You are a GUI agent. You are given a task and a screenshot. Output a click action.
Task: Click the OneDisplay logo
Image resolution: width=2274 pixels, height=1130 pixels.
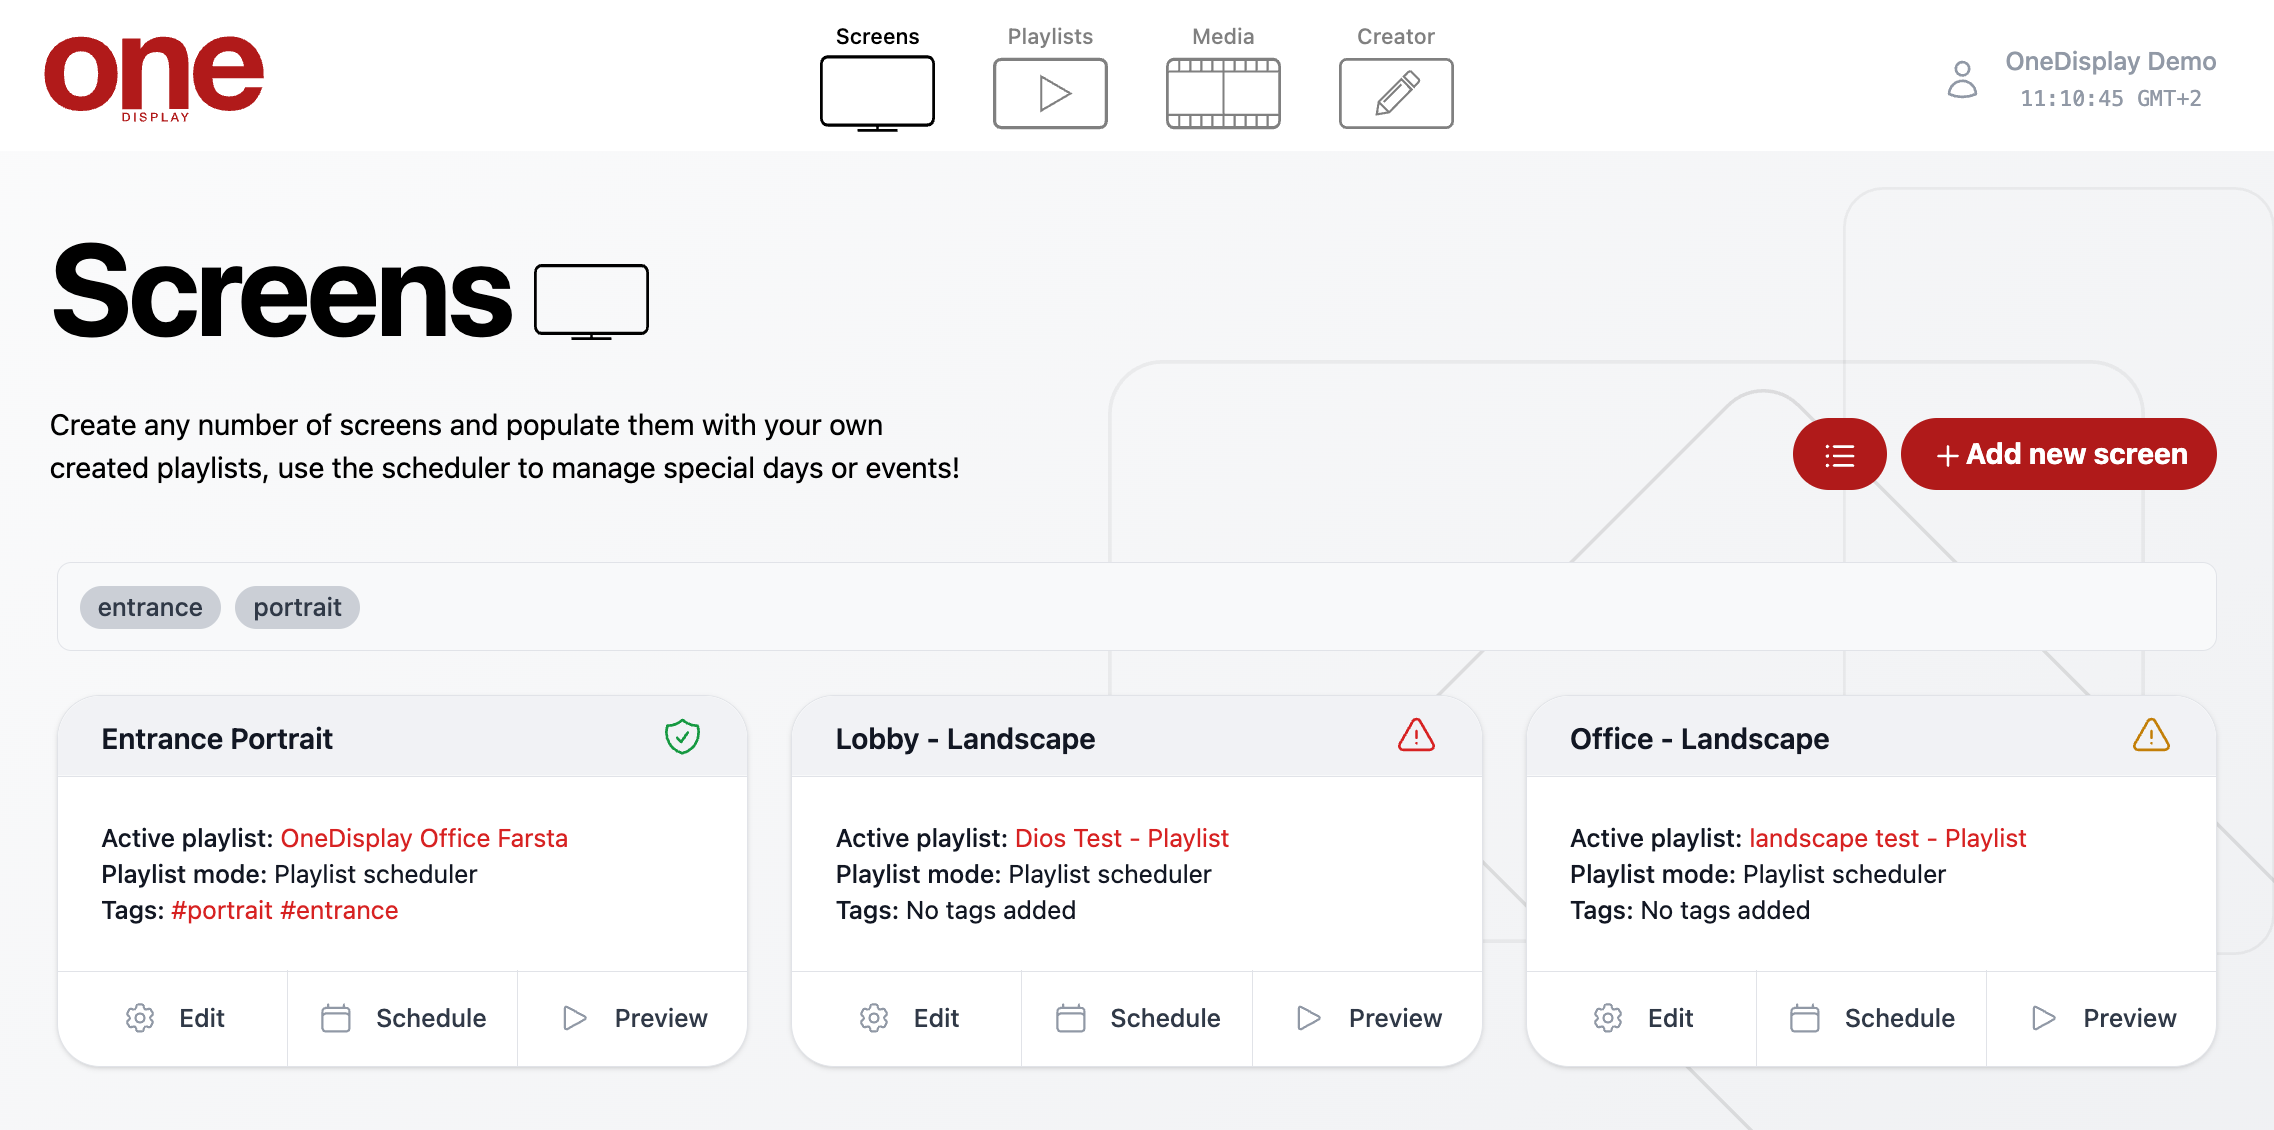pos(154,77)
